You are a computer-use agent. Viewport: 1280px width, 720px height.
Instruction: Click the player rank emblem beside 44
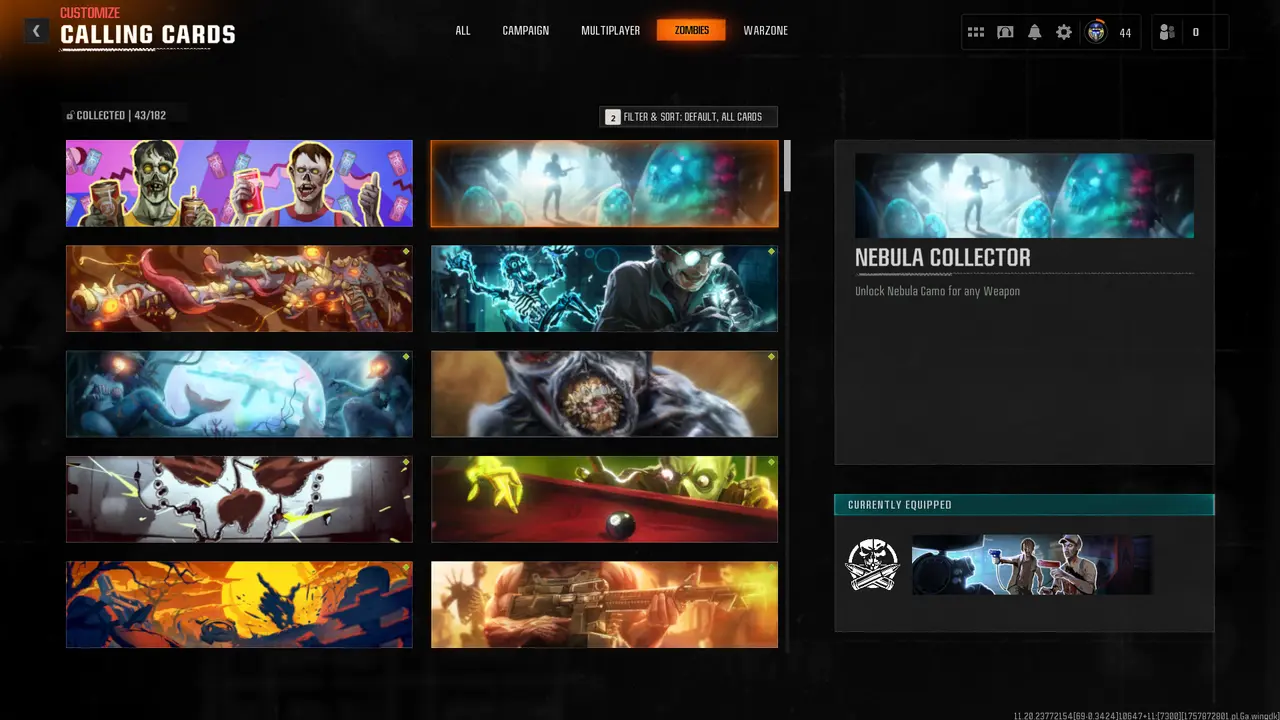pyautogui.click(x=1097, y=32)
